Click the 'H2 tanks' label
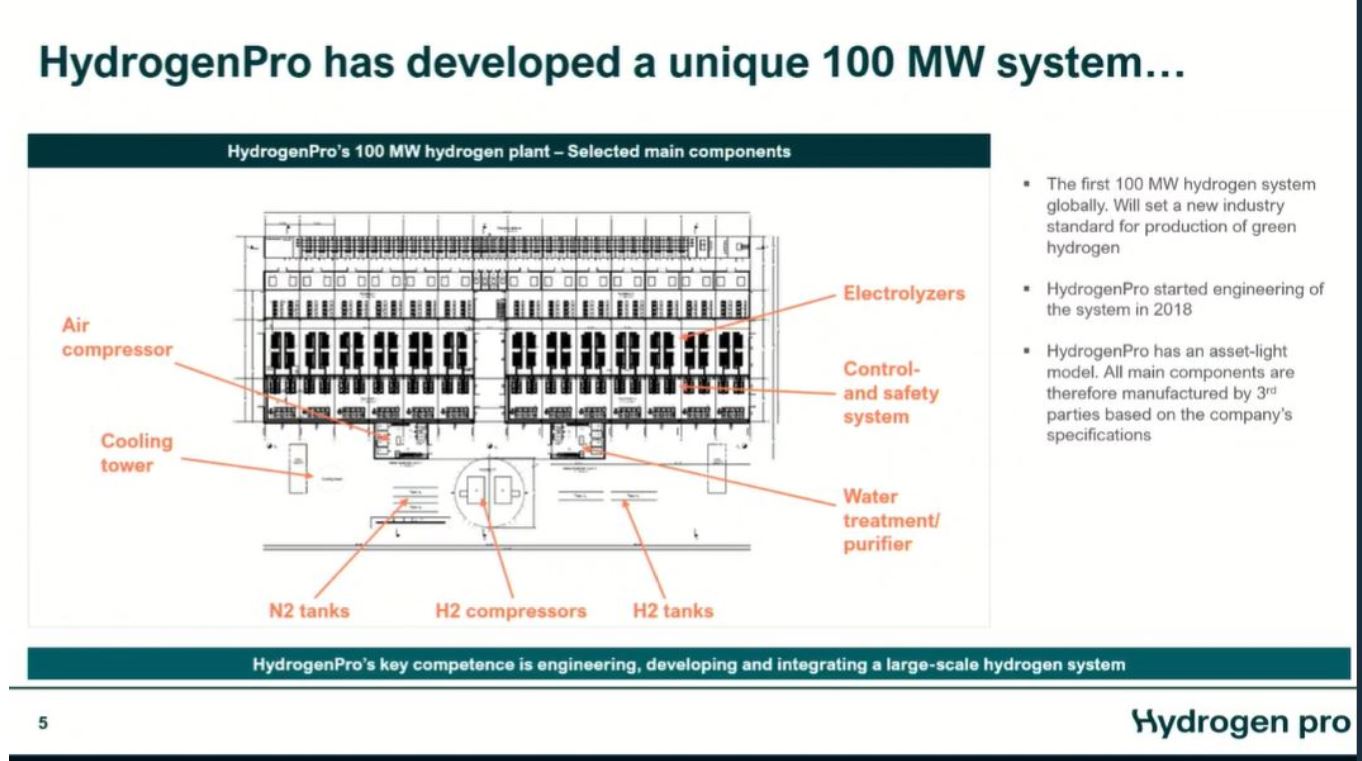 coord(674,607)
